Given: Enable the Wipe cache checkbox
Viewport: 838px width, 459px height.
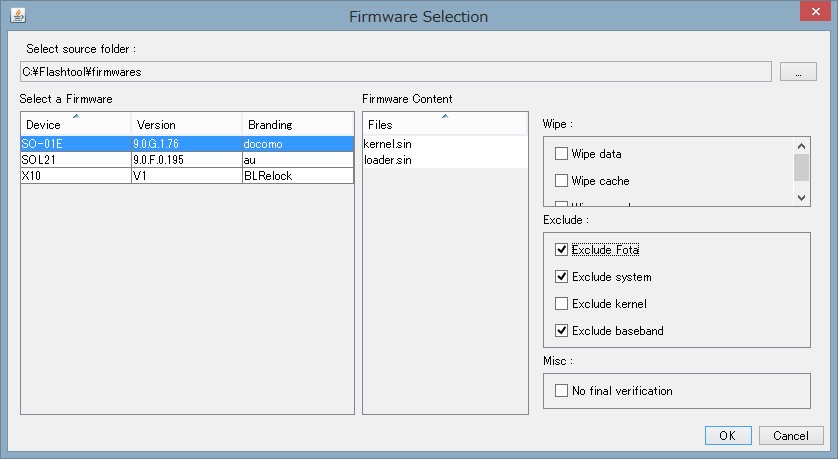Looking at the screenshot, I should click(x=562, y=181).
